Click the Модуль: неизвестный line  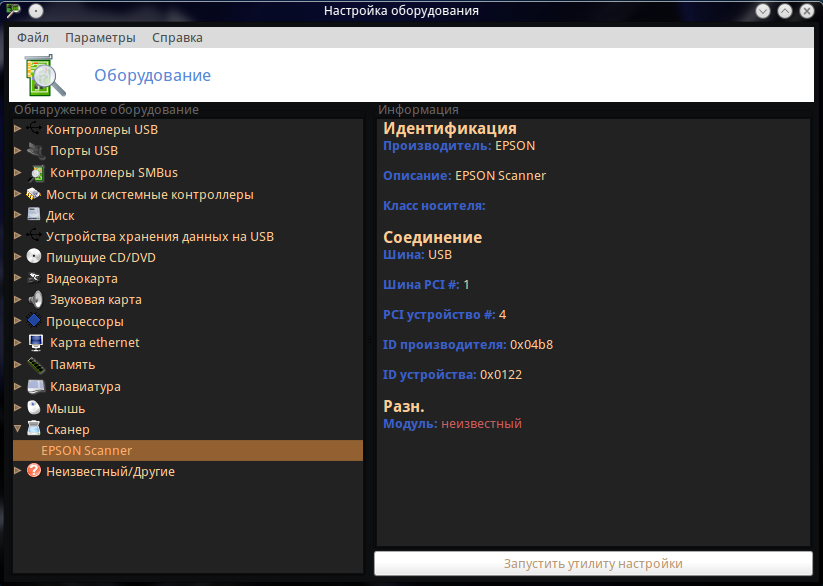point(452,424)
